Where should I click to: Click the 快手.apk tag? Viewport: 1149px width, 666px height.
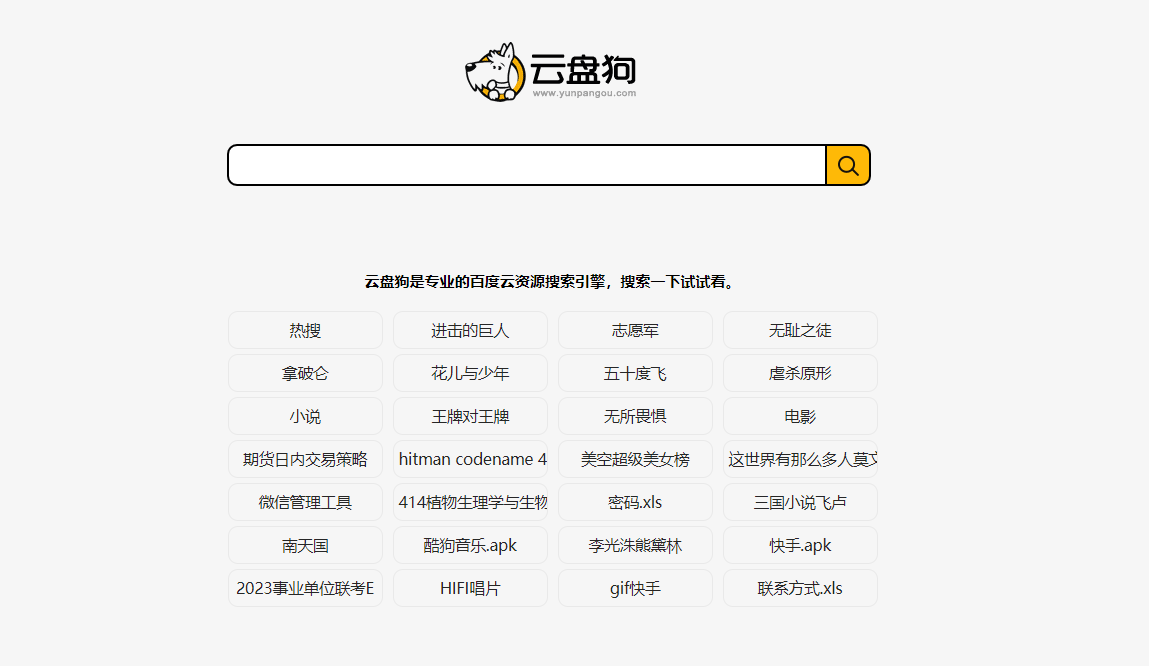pos(800,545)
